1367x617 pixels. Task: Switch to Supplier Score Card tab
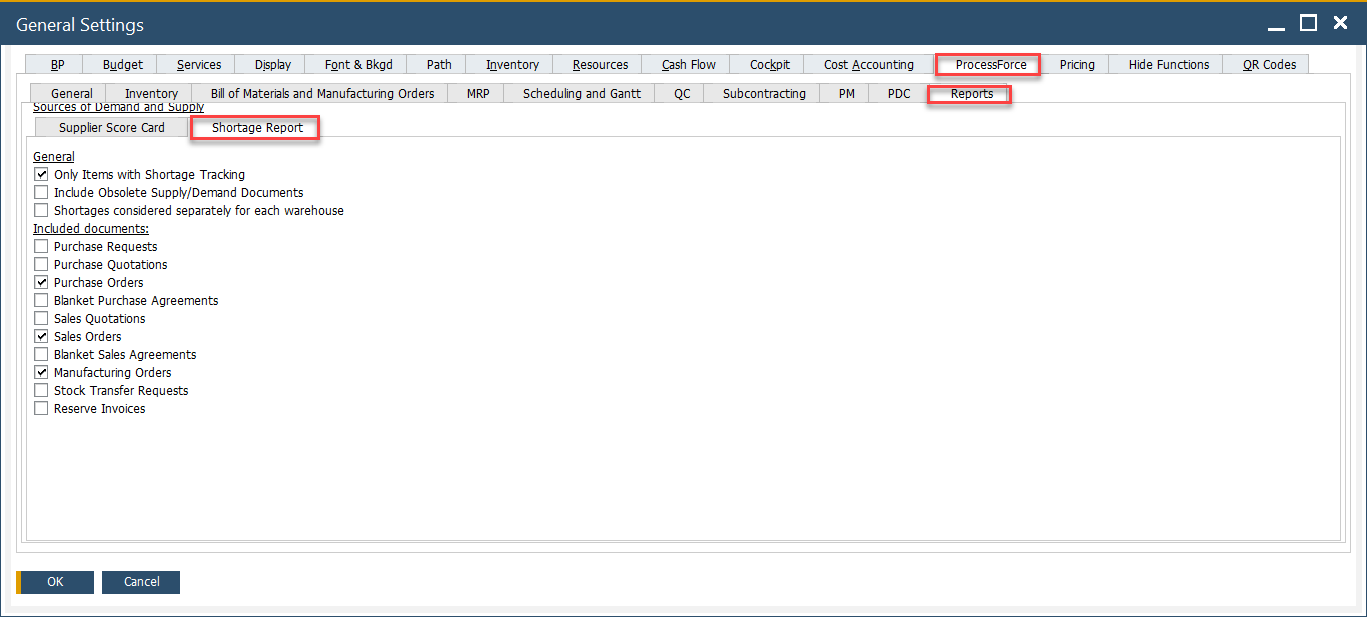tap(111, 128)
